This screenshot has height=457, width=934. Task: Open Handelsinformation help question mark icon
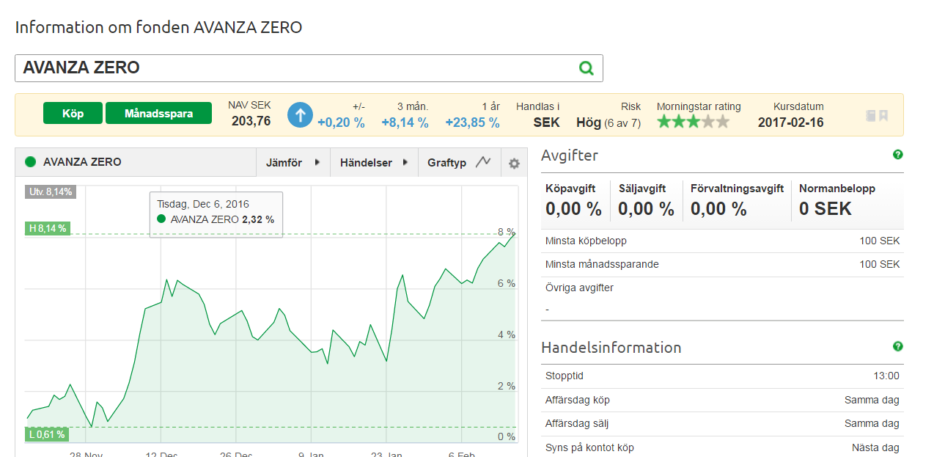898,346
